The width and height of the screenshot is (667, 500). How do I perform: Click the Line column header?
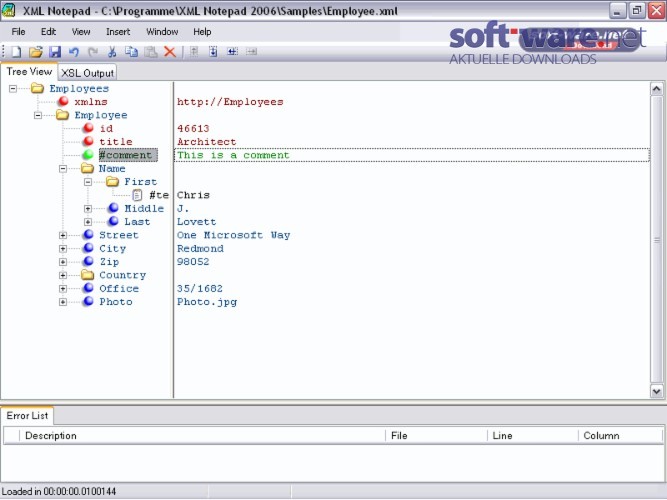533,436
